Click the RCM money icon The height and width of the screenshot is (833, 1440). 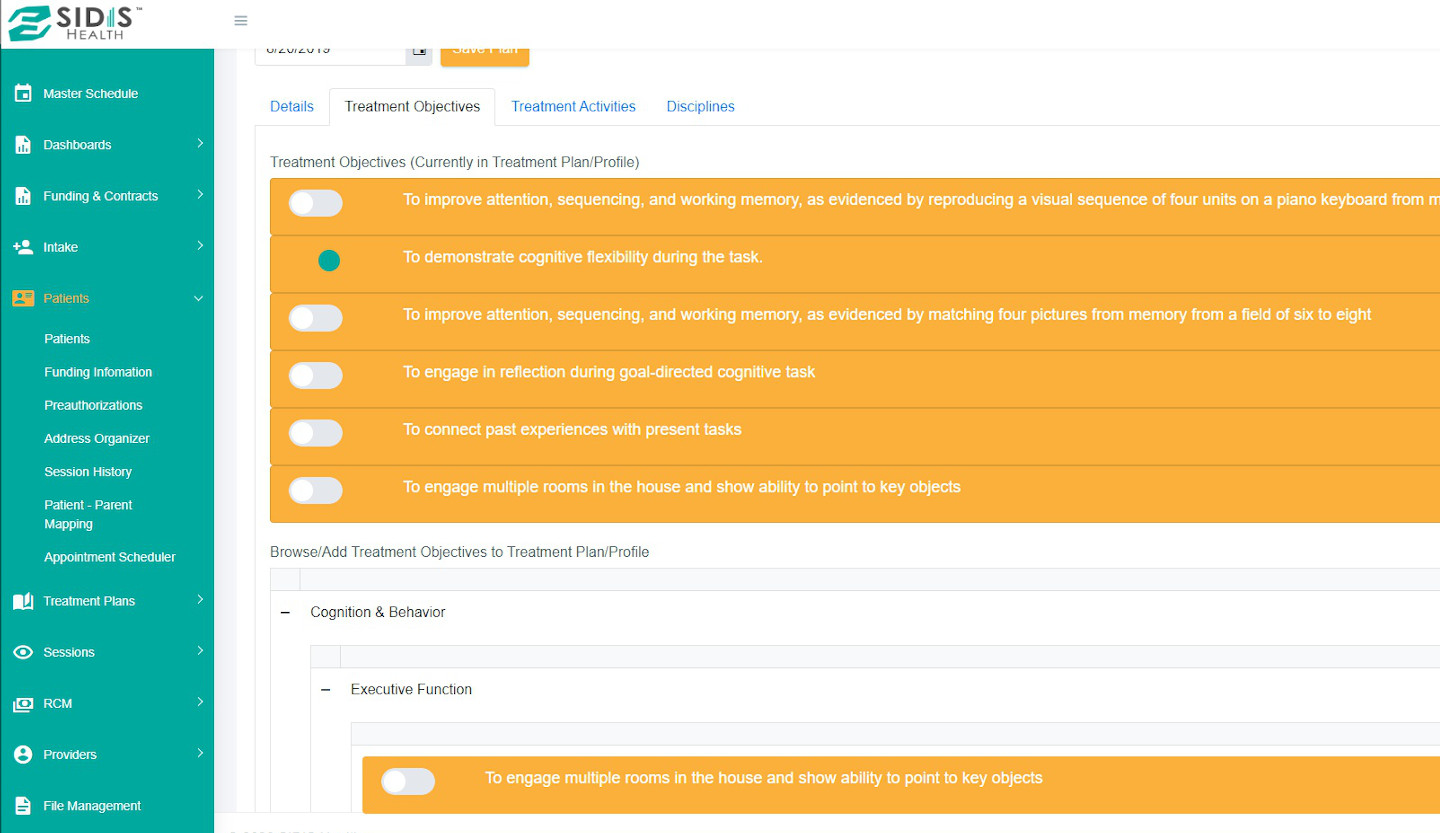(23, 704)
